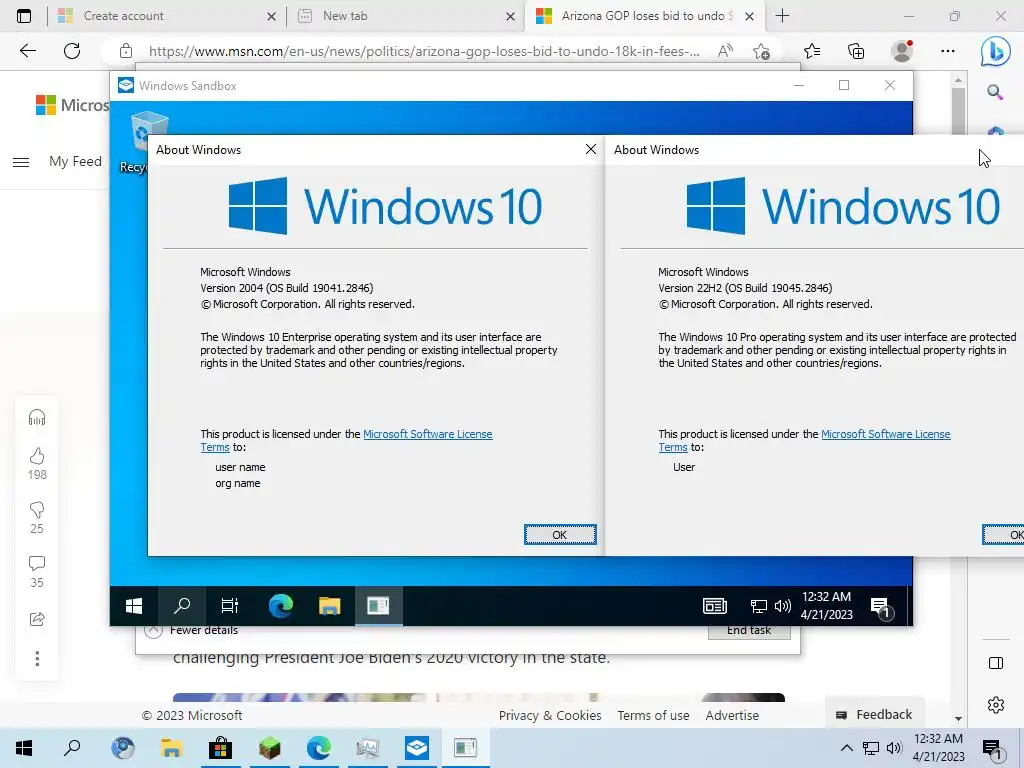
Task: Open Microsoft Software License link in Pro dialog
Action: click(x=886, y=434)
